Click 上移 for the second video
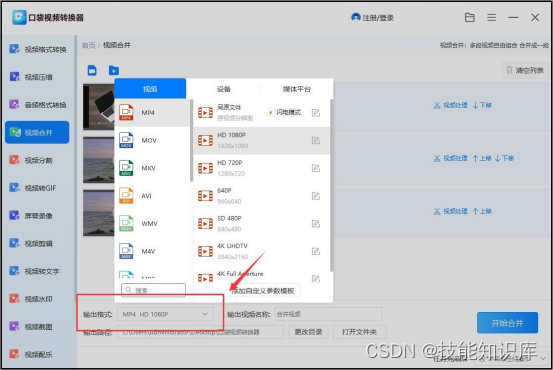The height and width of the screenshot is (370, 553). tap(482, 158)
